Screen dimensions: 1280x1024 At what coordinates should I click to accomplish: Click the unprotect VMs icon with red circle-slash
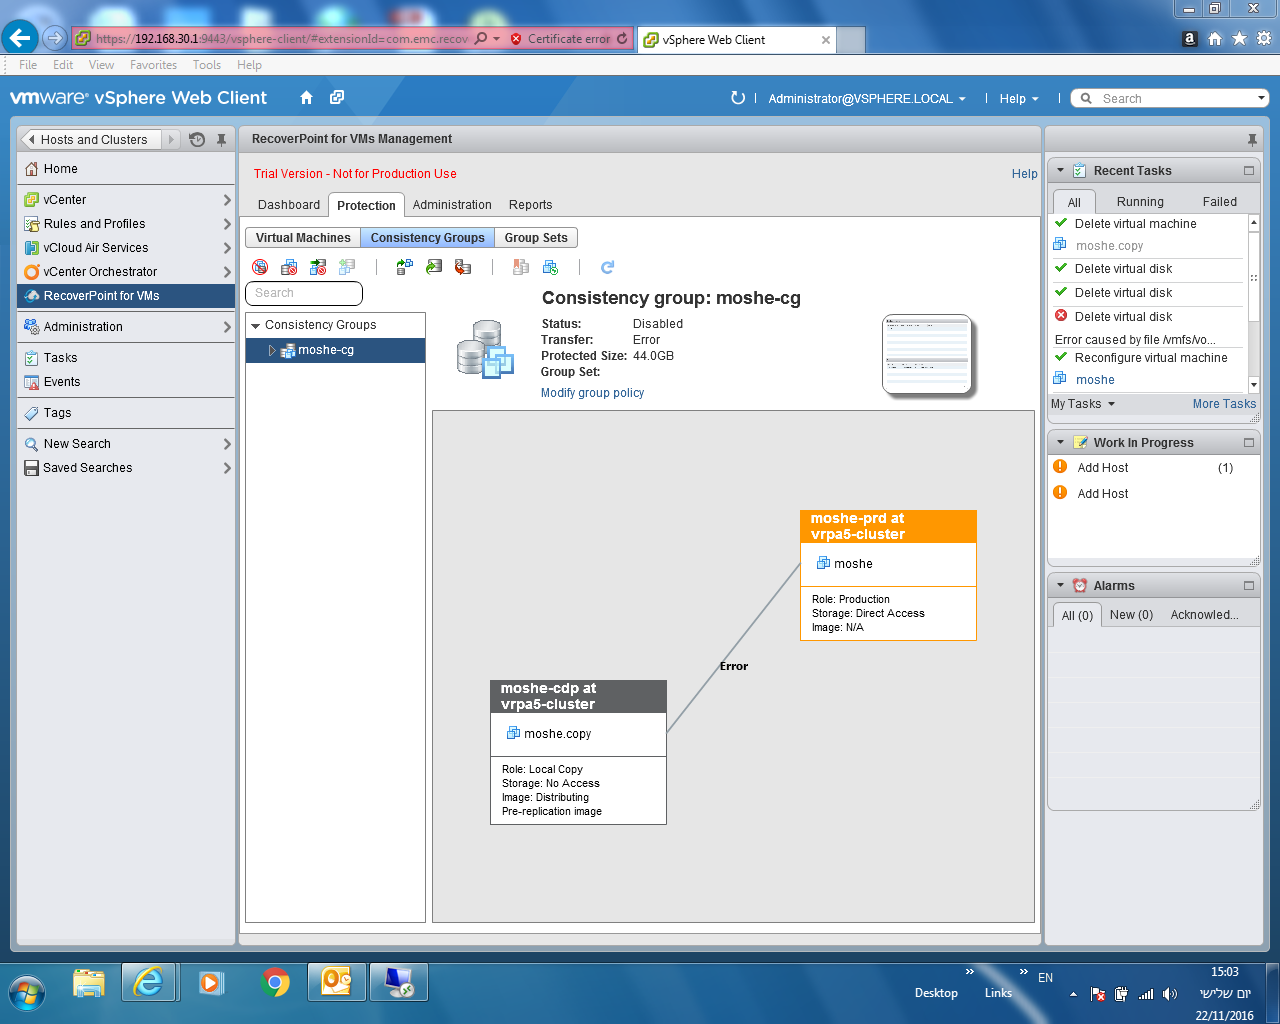[260, 267]
